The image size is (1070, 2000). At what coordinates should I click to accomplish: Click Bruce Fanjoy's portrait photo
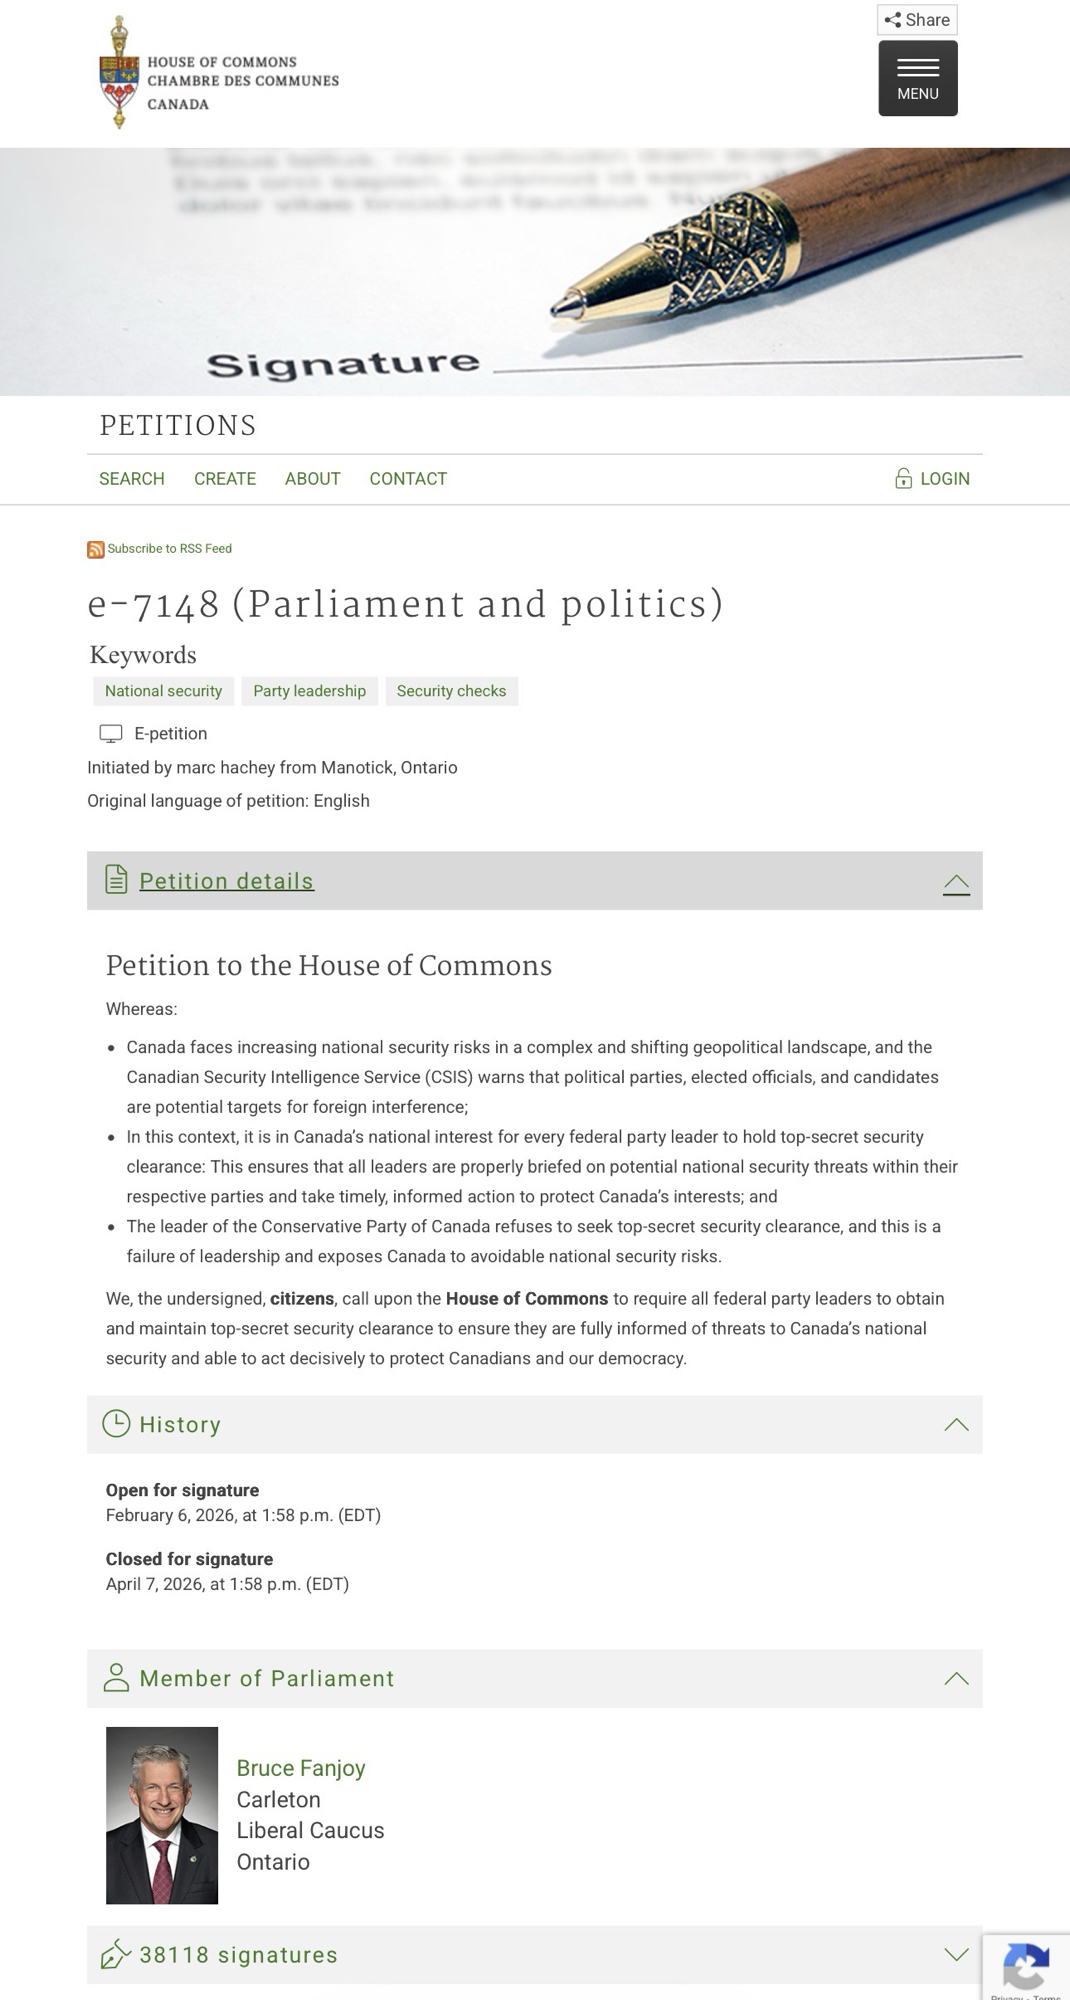click(162, 1815)
